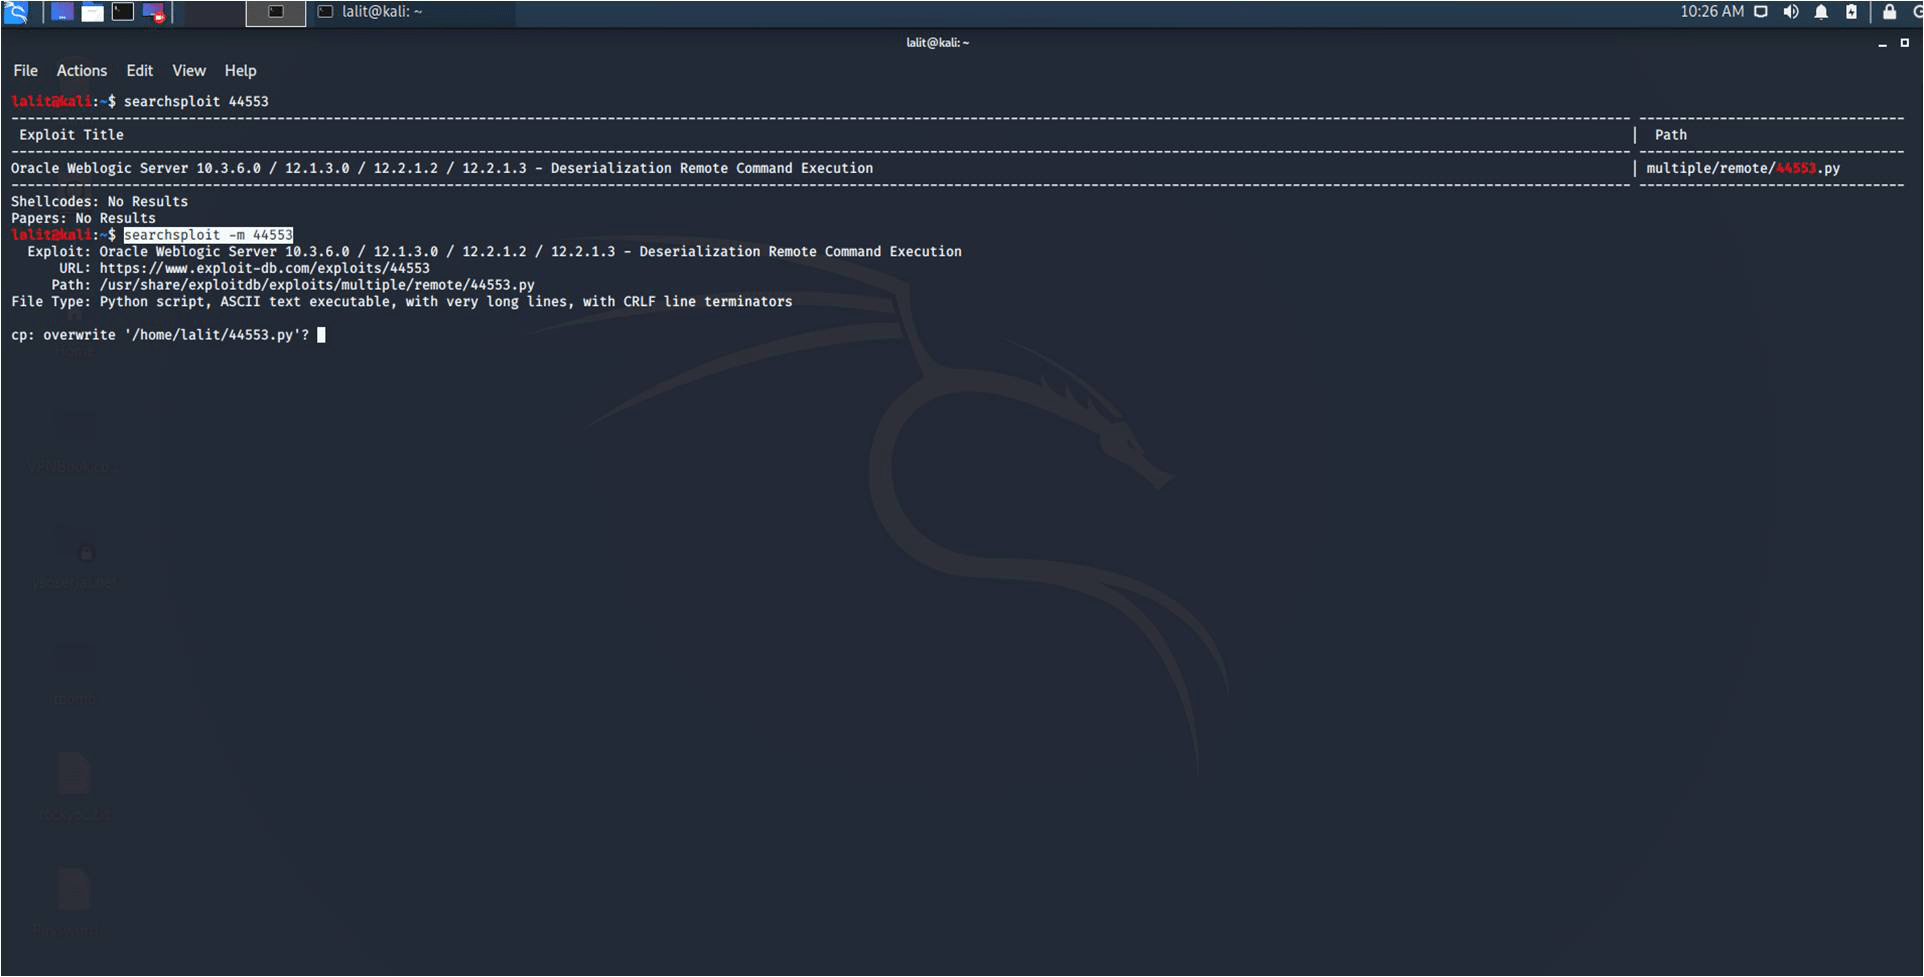Open the notification bell in the system tray
Screen dimensions: 1924x977
pyautogui.click(x=1820, y=12)
